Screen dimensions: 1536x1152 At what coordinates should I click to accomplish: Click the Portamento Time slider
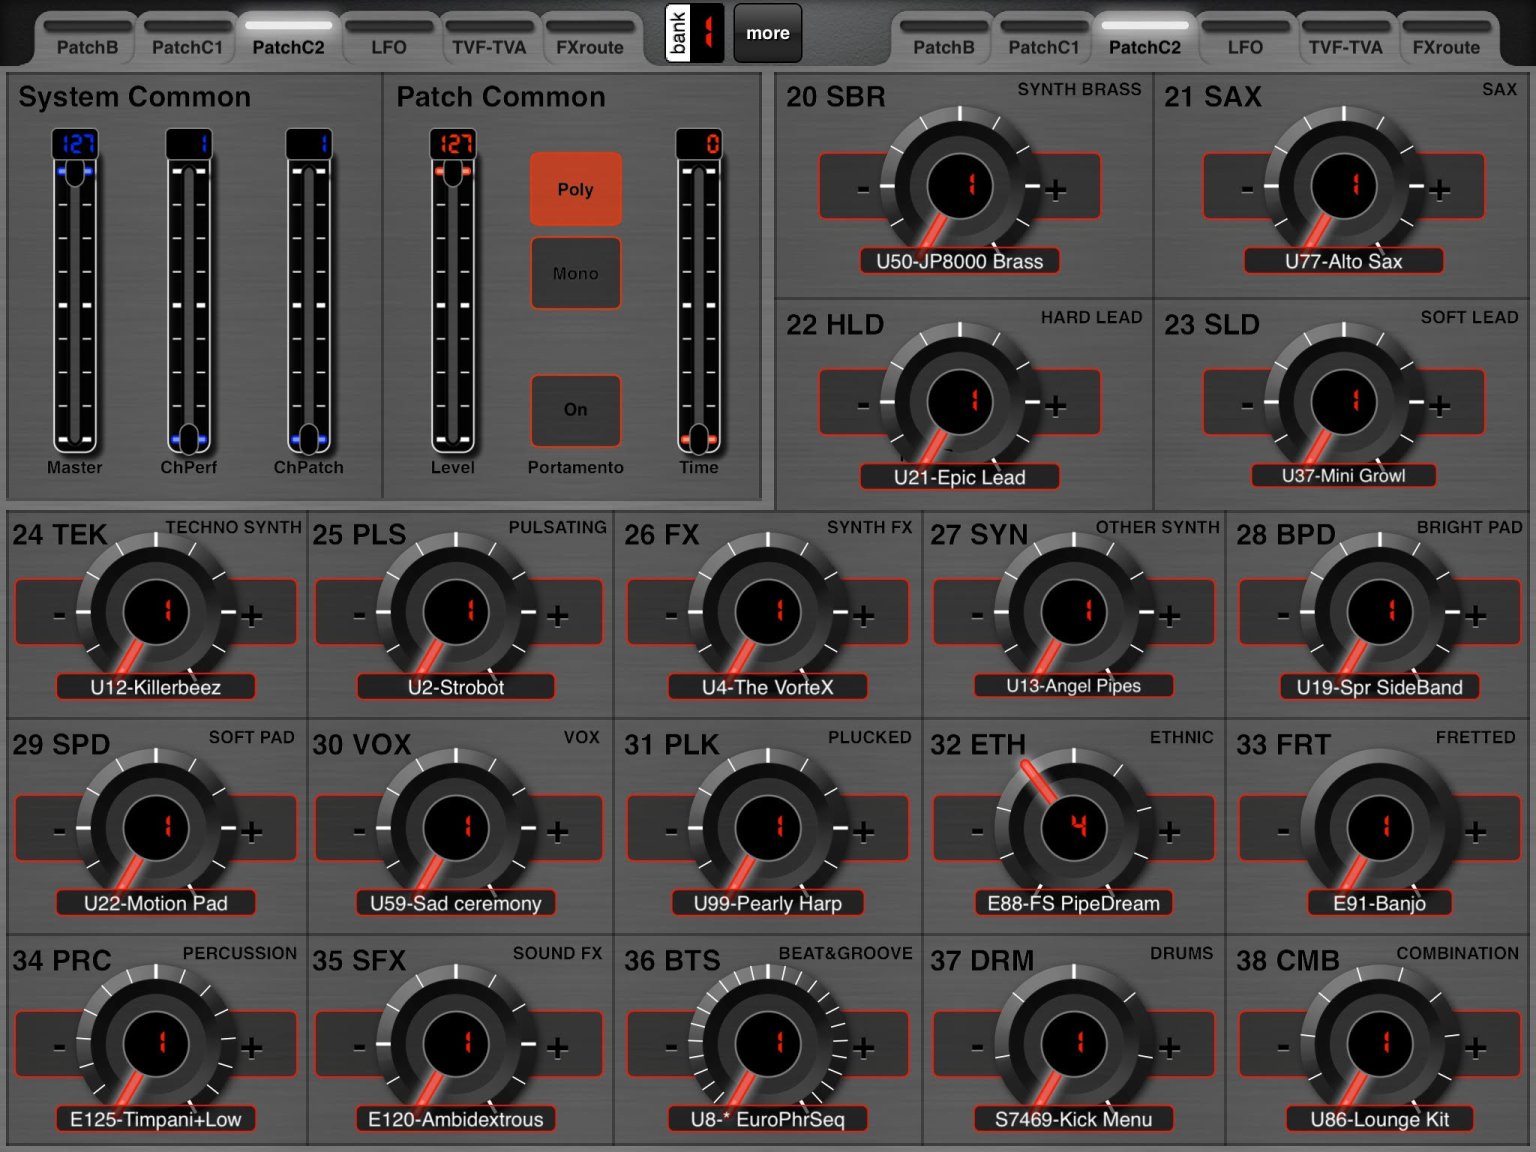coord(699,306)
